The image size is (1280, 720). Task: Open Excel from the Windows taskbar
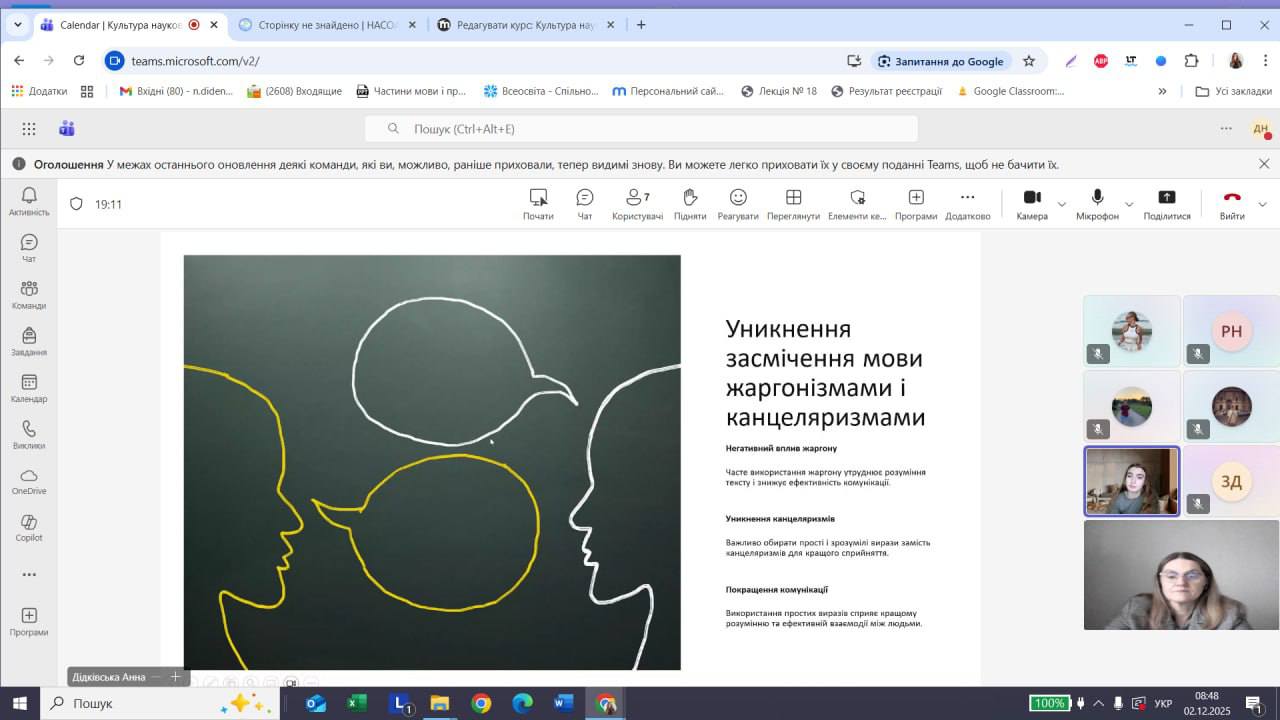(x=357, y=704)
